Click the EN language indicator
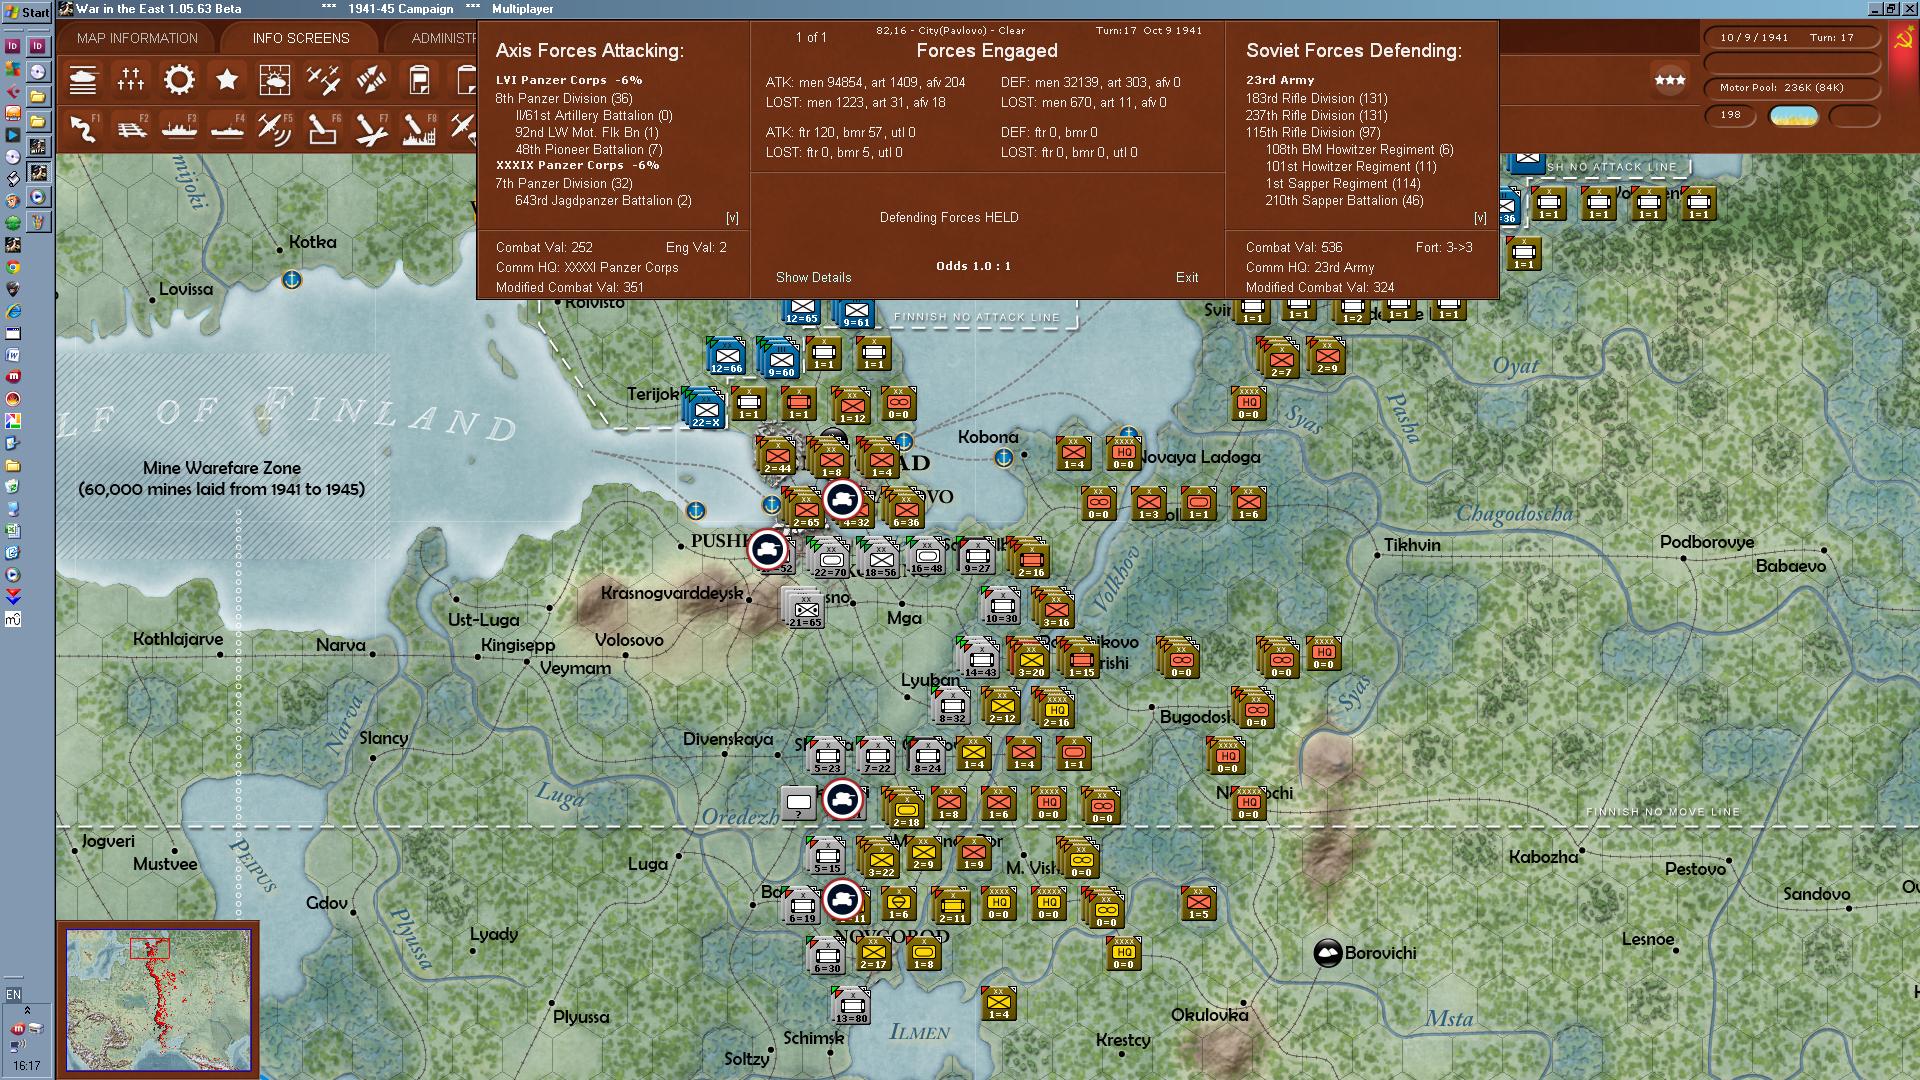This screenshot has width=1920, height=1080. coord(13,994)
